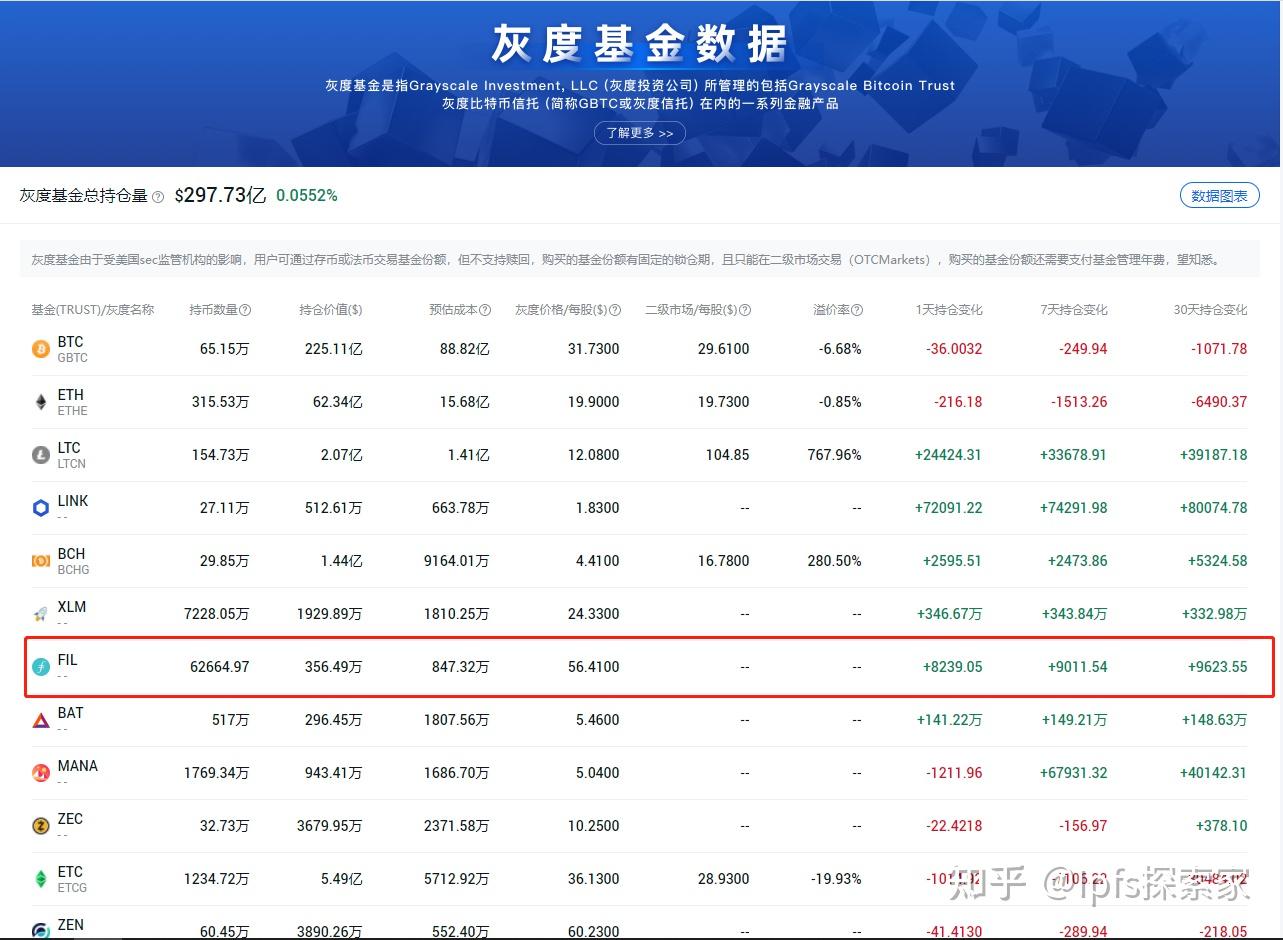Click the FIL coin icon in highlighted row
This screenshot has width=1283, height=940.
[40, 667]
